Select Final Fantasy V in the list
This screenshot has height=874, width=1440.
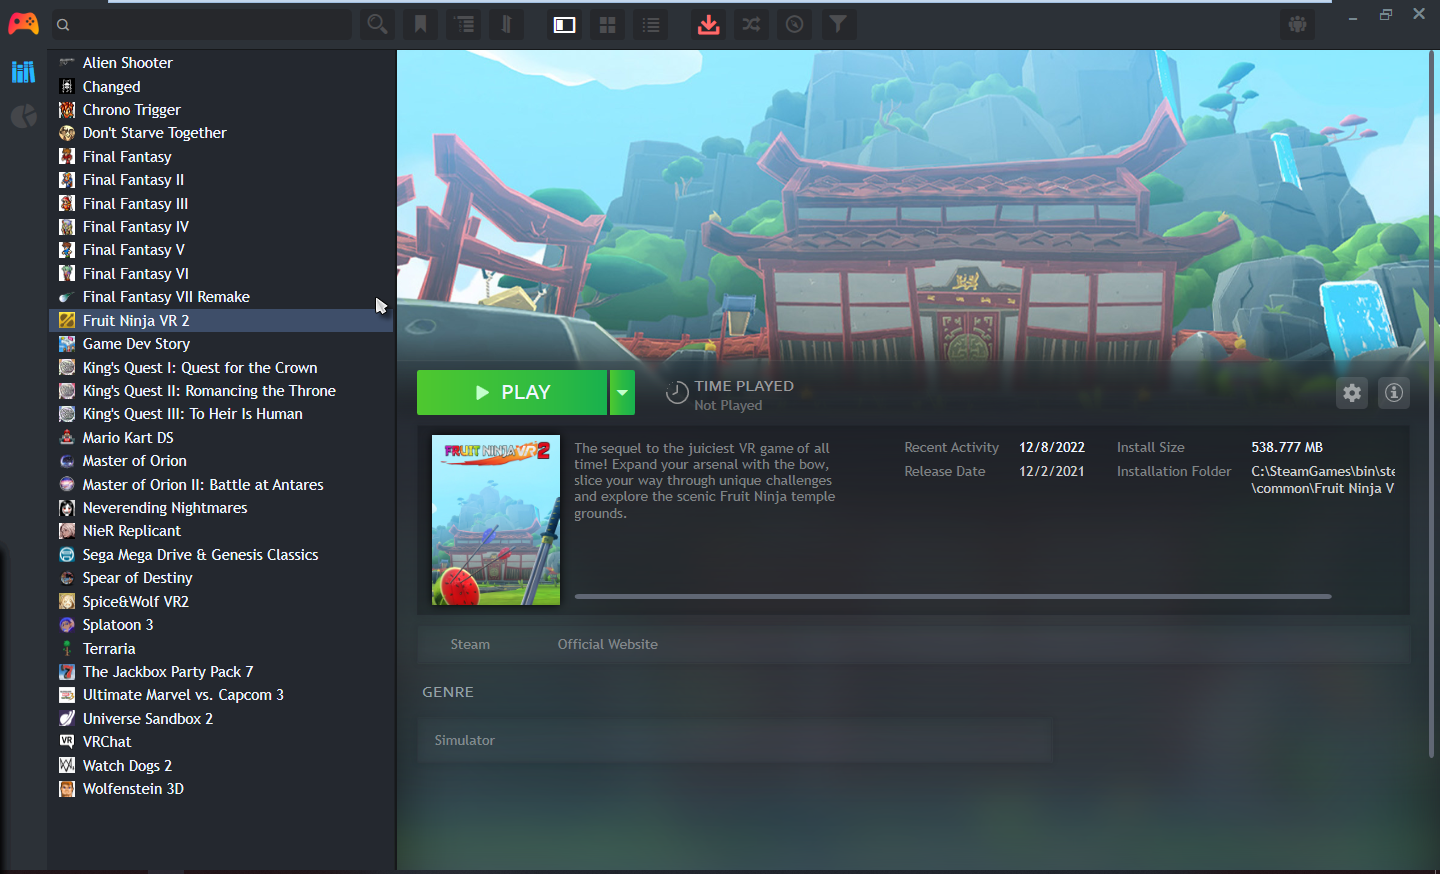tap(221, 250)
